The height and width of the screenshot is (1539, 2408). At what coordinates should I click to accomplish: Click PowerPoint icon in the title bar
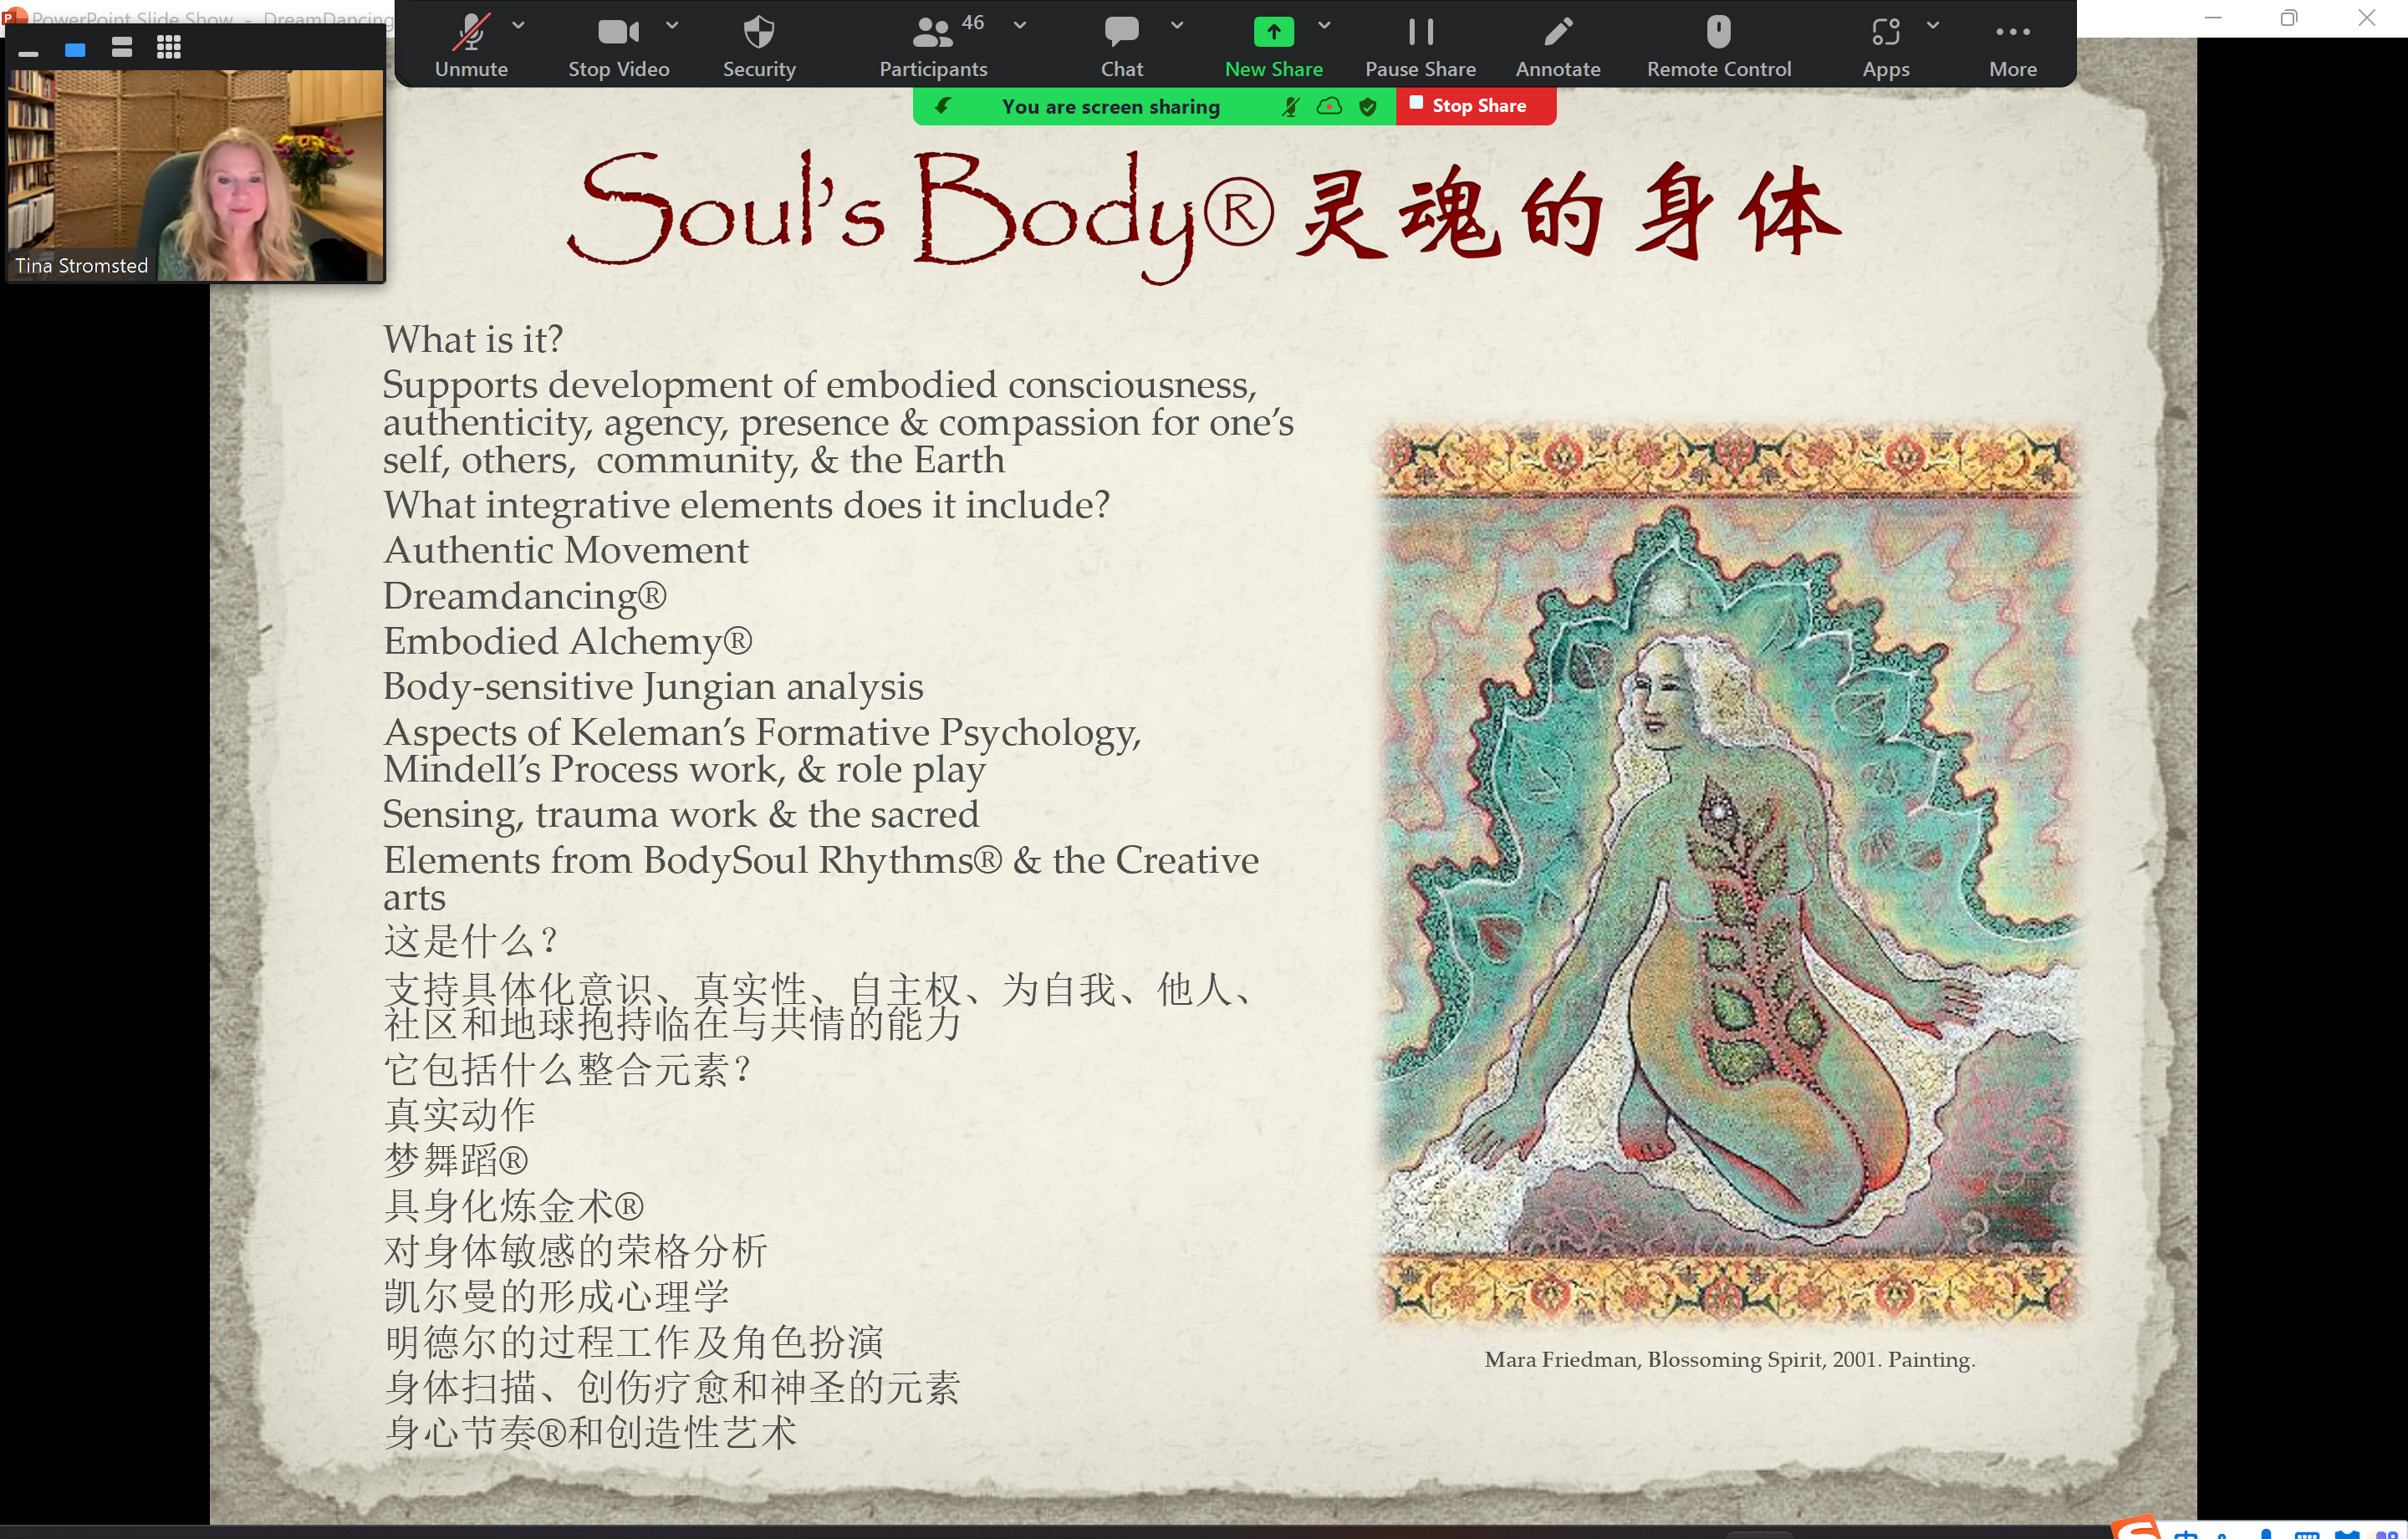(x=14, y=17)
